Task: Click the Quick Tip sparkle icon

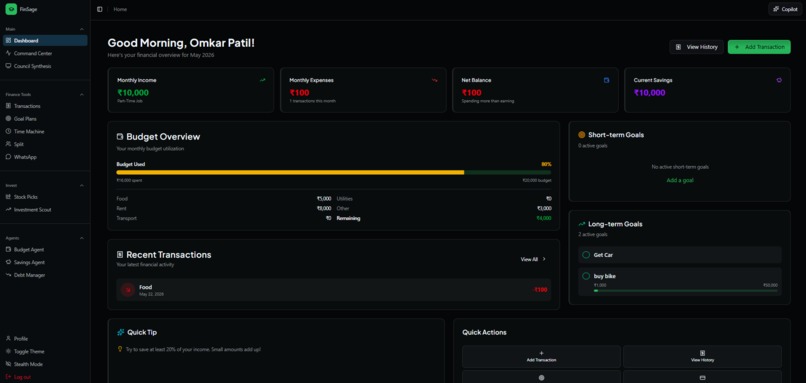Action: (121, 333)
